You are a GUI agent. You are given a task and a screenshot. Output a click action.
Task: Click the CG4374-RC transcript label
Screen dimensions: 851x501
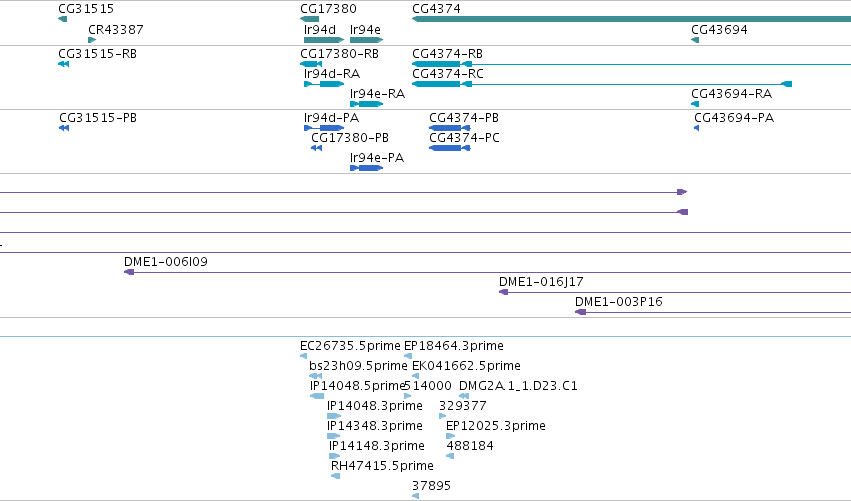pos(448,74)
